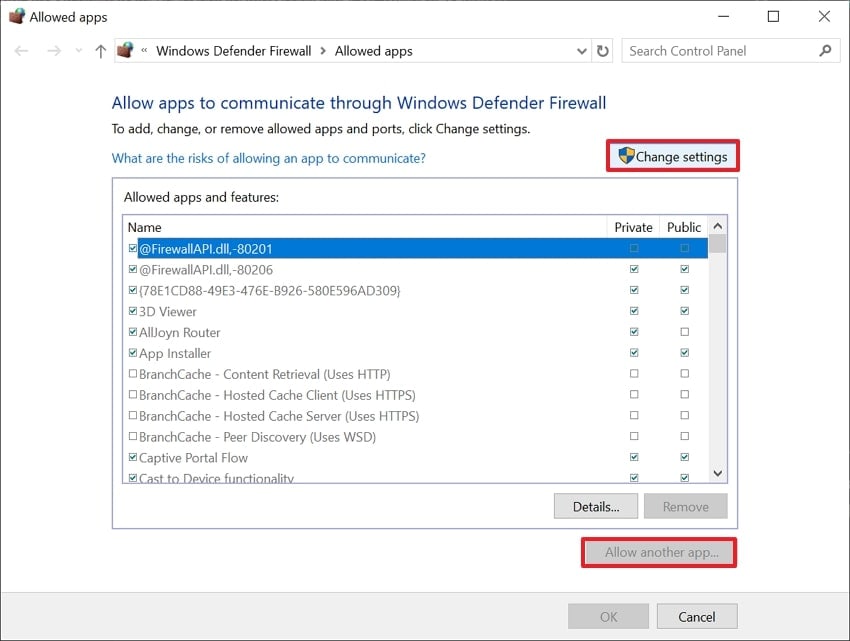Maximize the Allowed apps window

(x=773, y=16)
